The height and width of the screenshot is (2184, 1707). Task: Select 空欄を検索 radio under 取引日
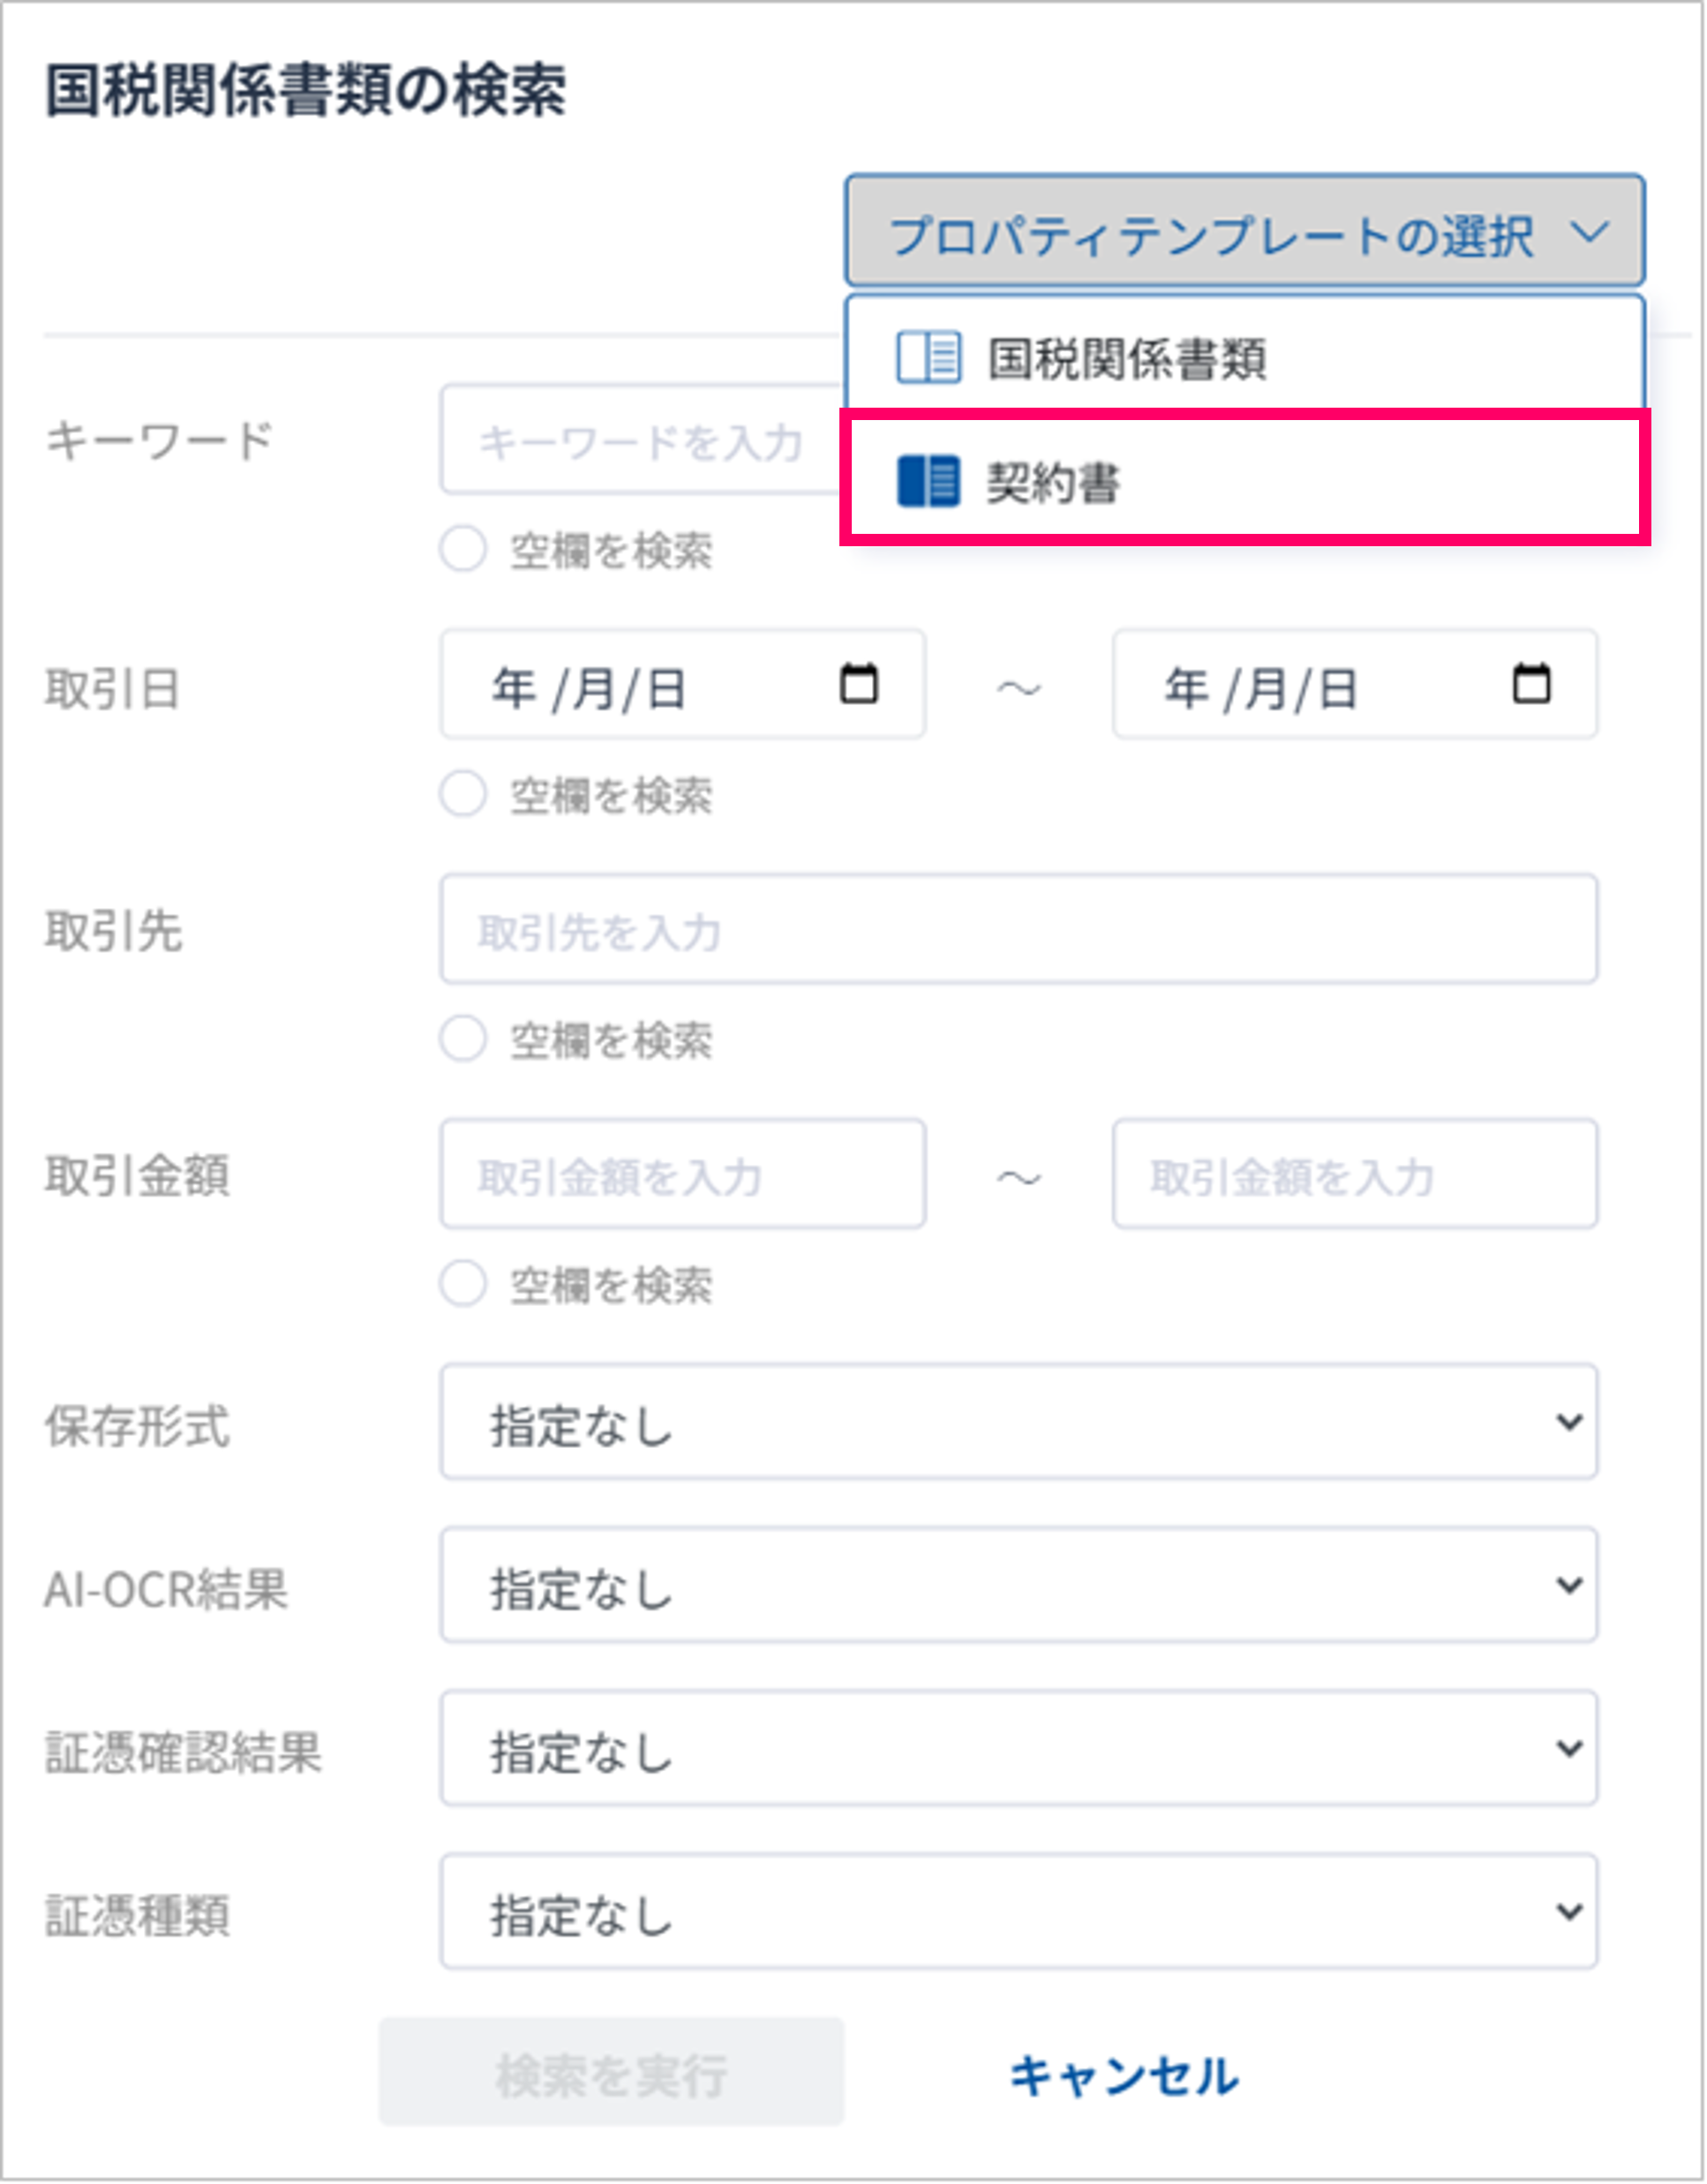click(x=463, y=794)
